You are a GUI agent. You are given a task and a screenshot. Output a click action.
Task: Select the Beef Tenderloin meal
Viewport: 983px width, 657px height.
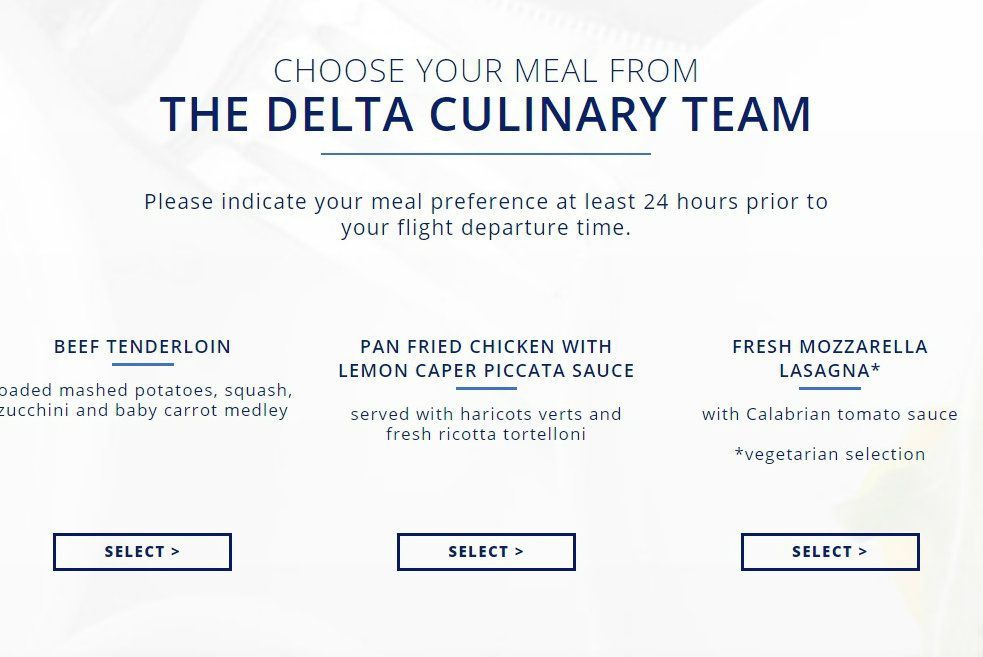pyautogui.click(x=142, y=552)
